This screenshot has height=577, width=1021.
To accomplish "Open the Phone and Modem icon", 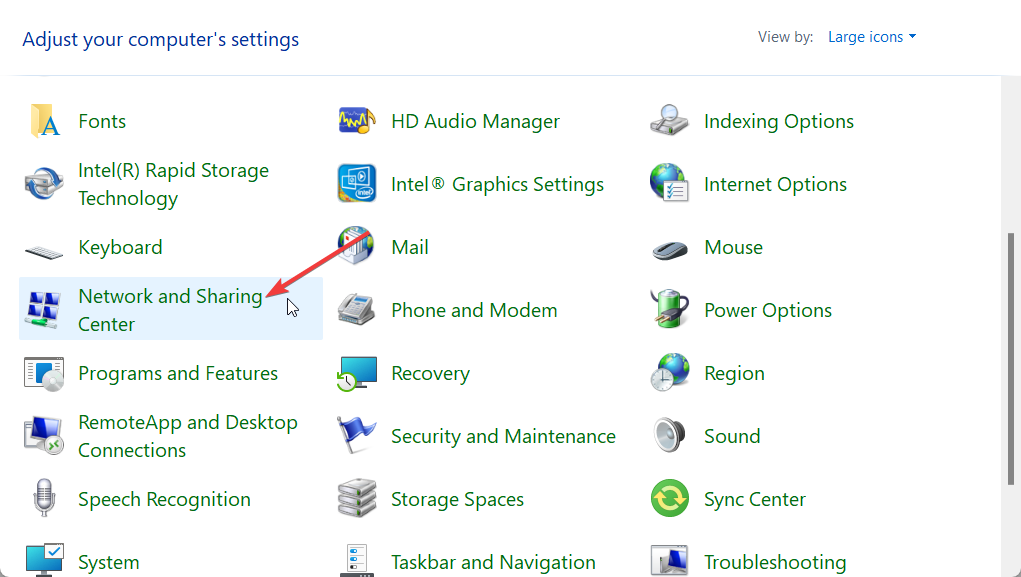I will coord(357,310).
